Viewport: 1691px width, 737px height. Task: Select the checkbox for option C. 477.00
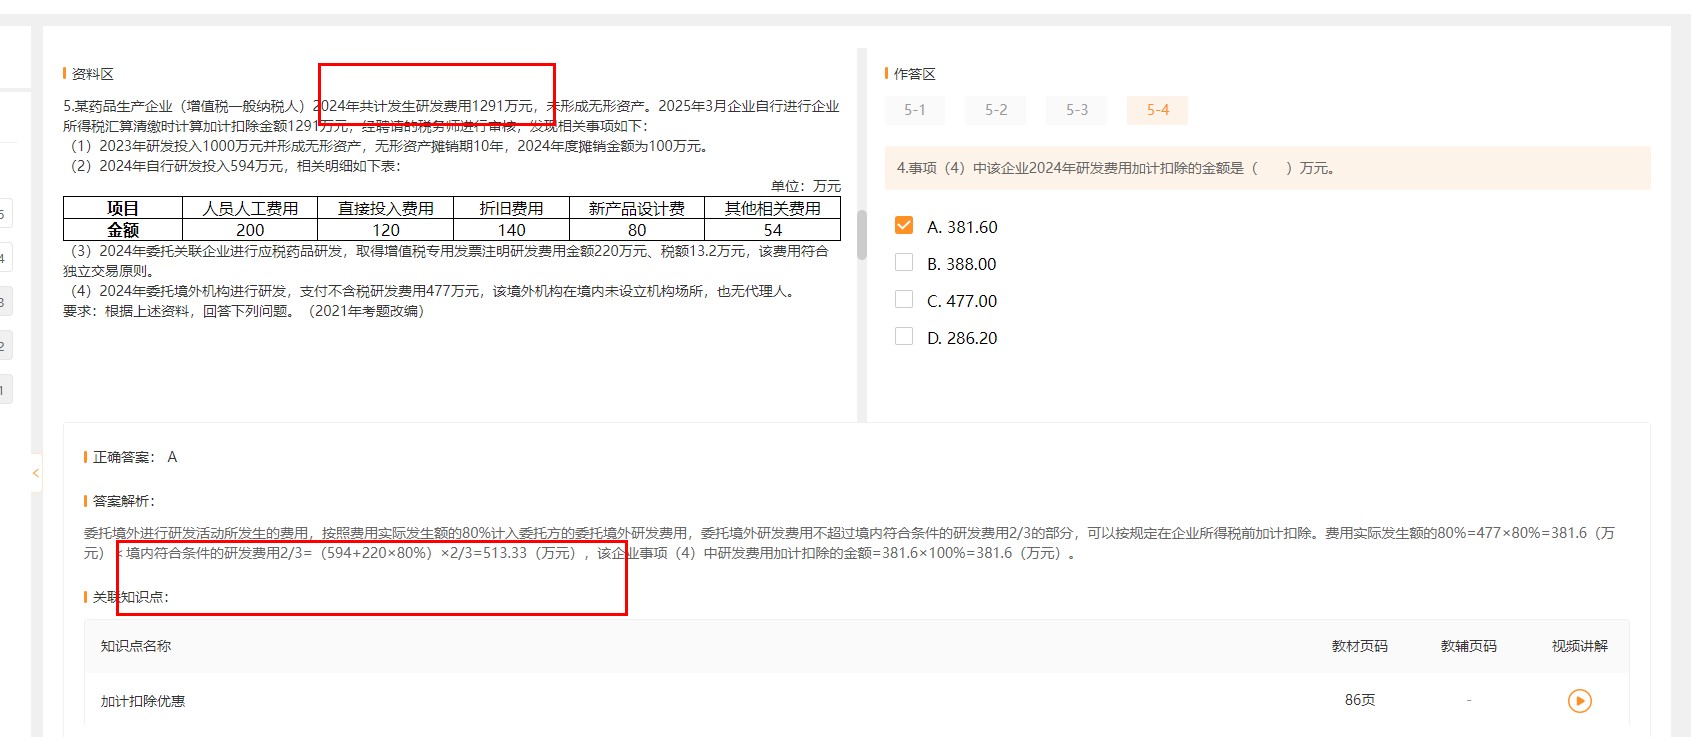pos(904,300)
